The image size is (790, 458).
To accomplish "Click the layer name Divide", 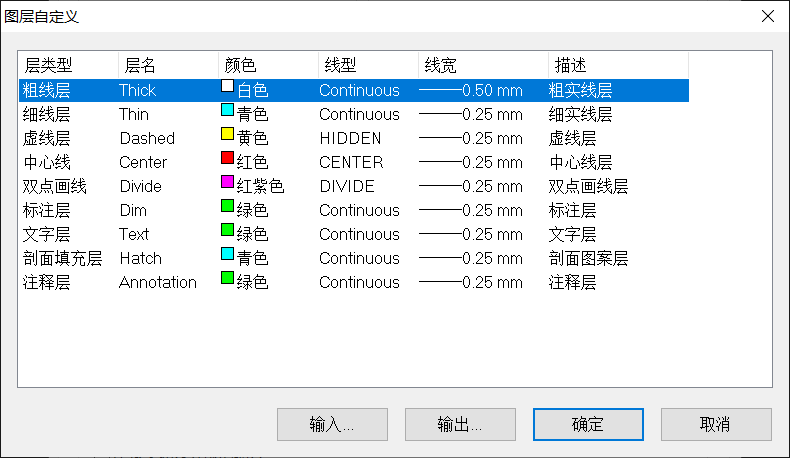I will tap(141, 186).
